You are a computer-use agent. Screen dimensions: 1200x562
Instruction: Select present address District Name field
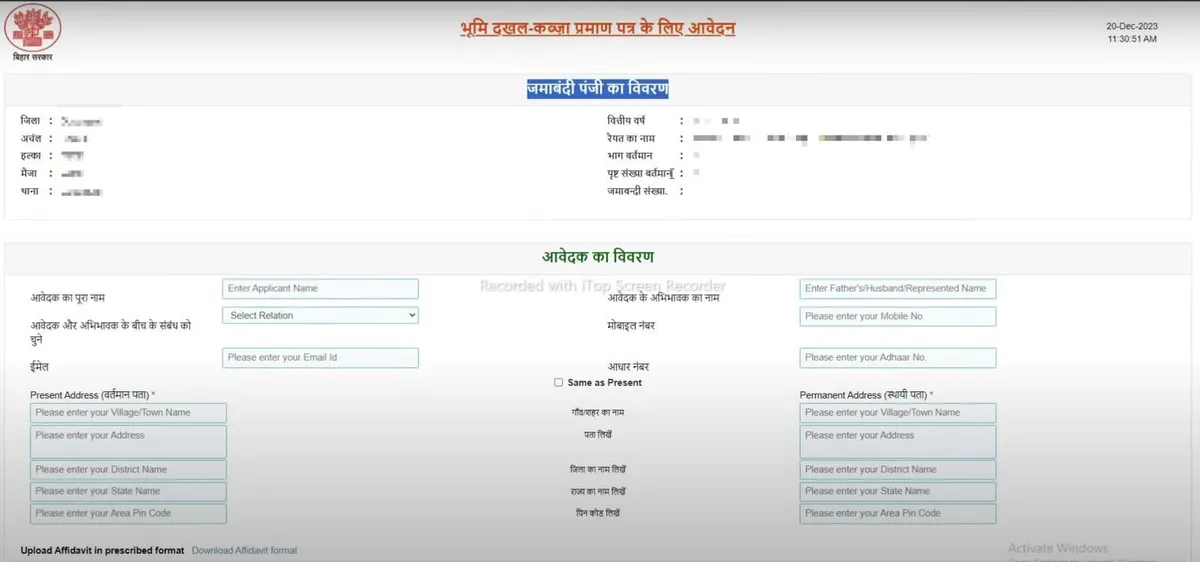[x=128, y=469]
